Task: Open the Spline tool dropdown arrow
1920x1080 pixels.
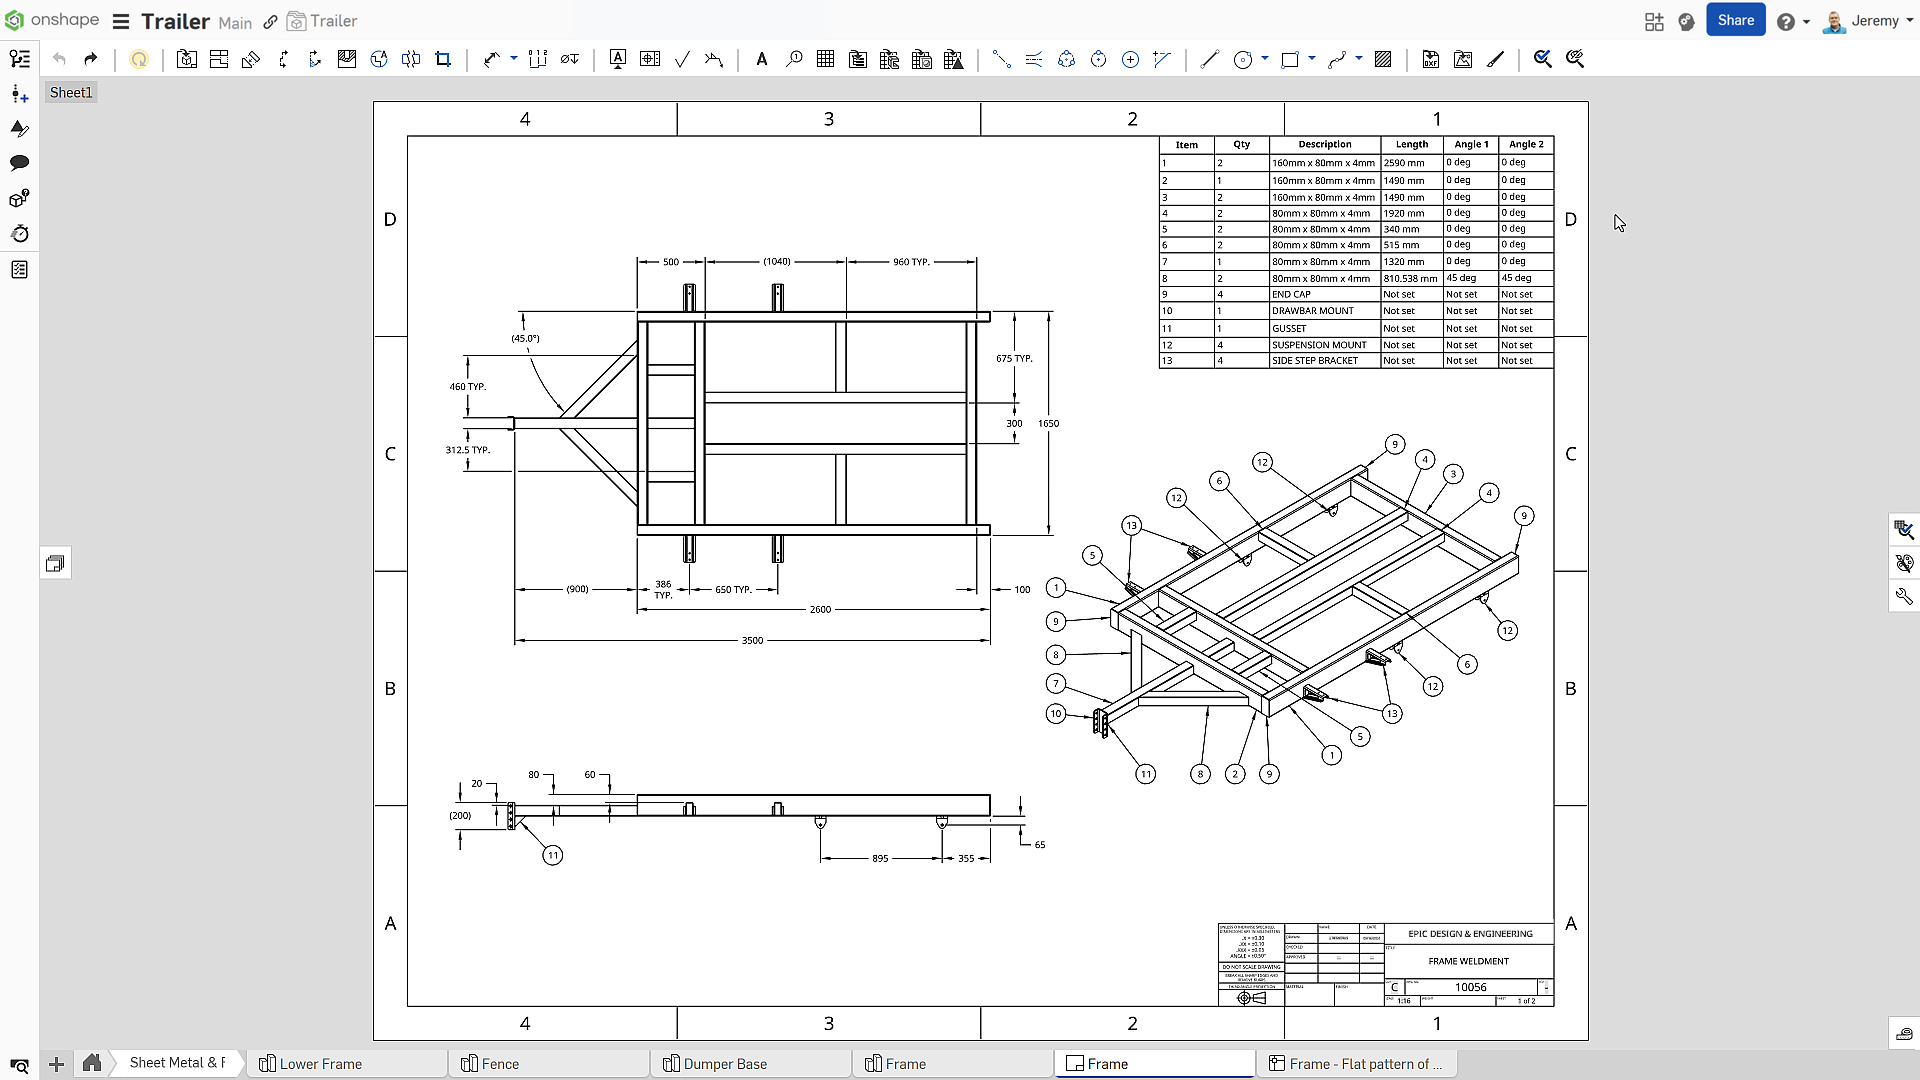Action: [x=1359, y=59]
